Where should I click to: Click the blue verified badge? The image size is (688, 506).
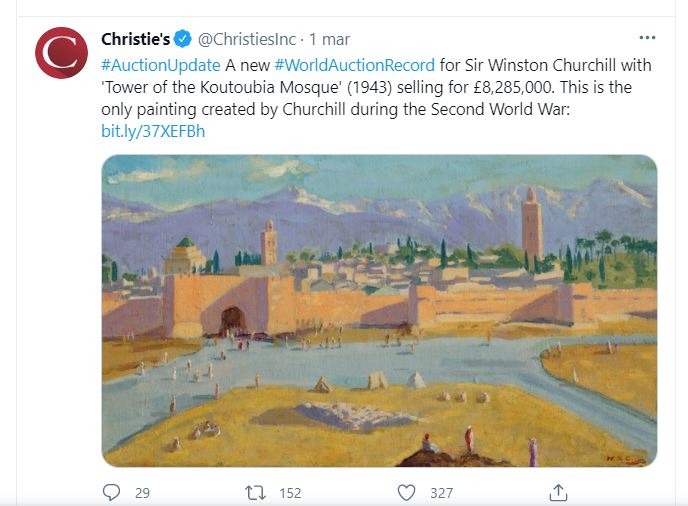point(183,39)
